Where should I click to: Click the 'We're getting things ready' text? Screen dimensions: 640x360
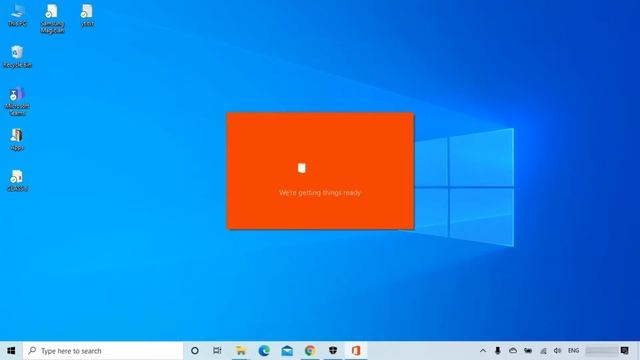coord(320,193)
